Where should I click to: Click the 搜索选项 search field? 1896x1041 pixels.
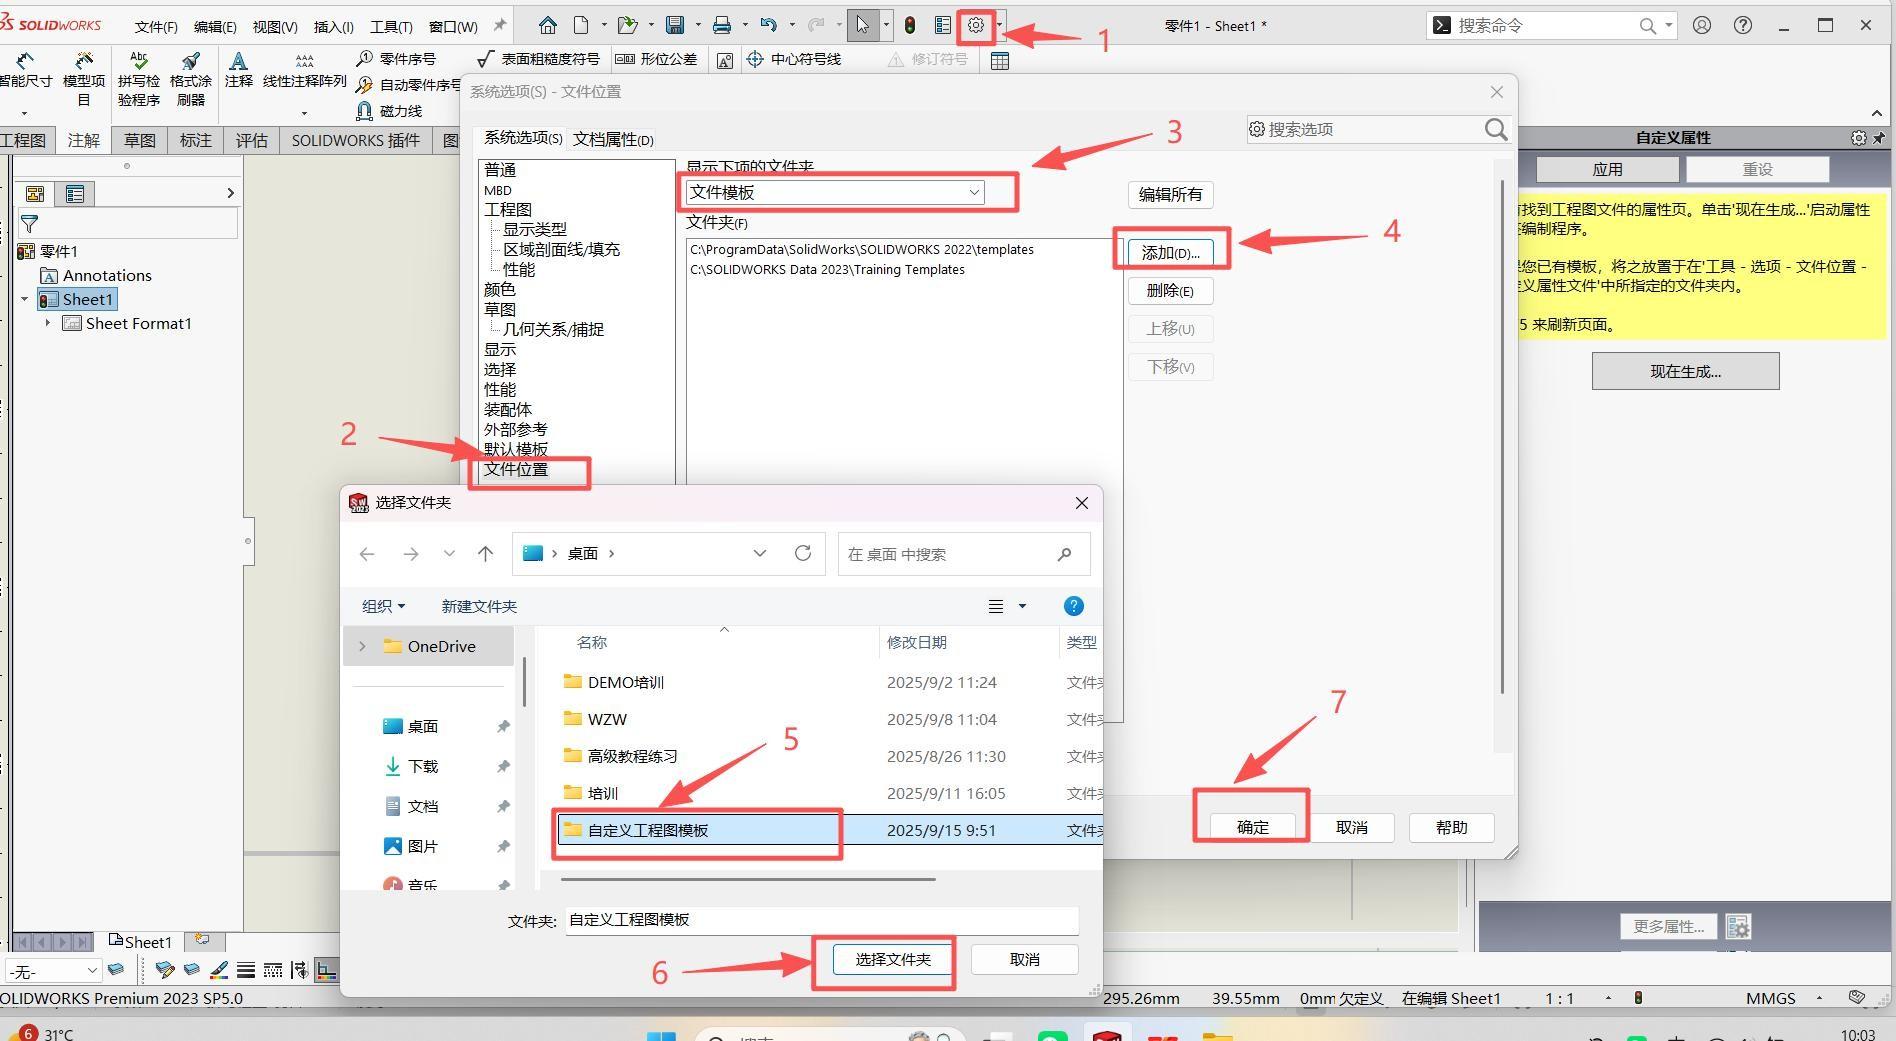pos(1377,129)
